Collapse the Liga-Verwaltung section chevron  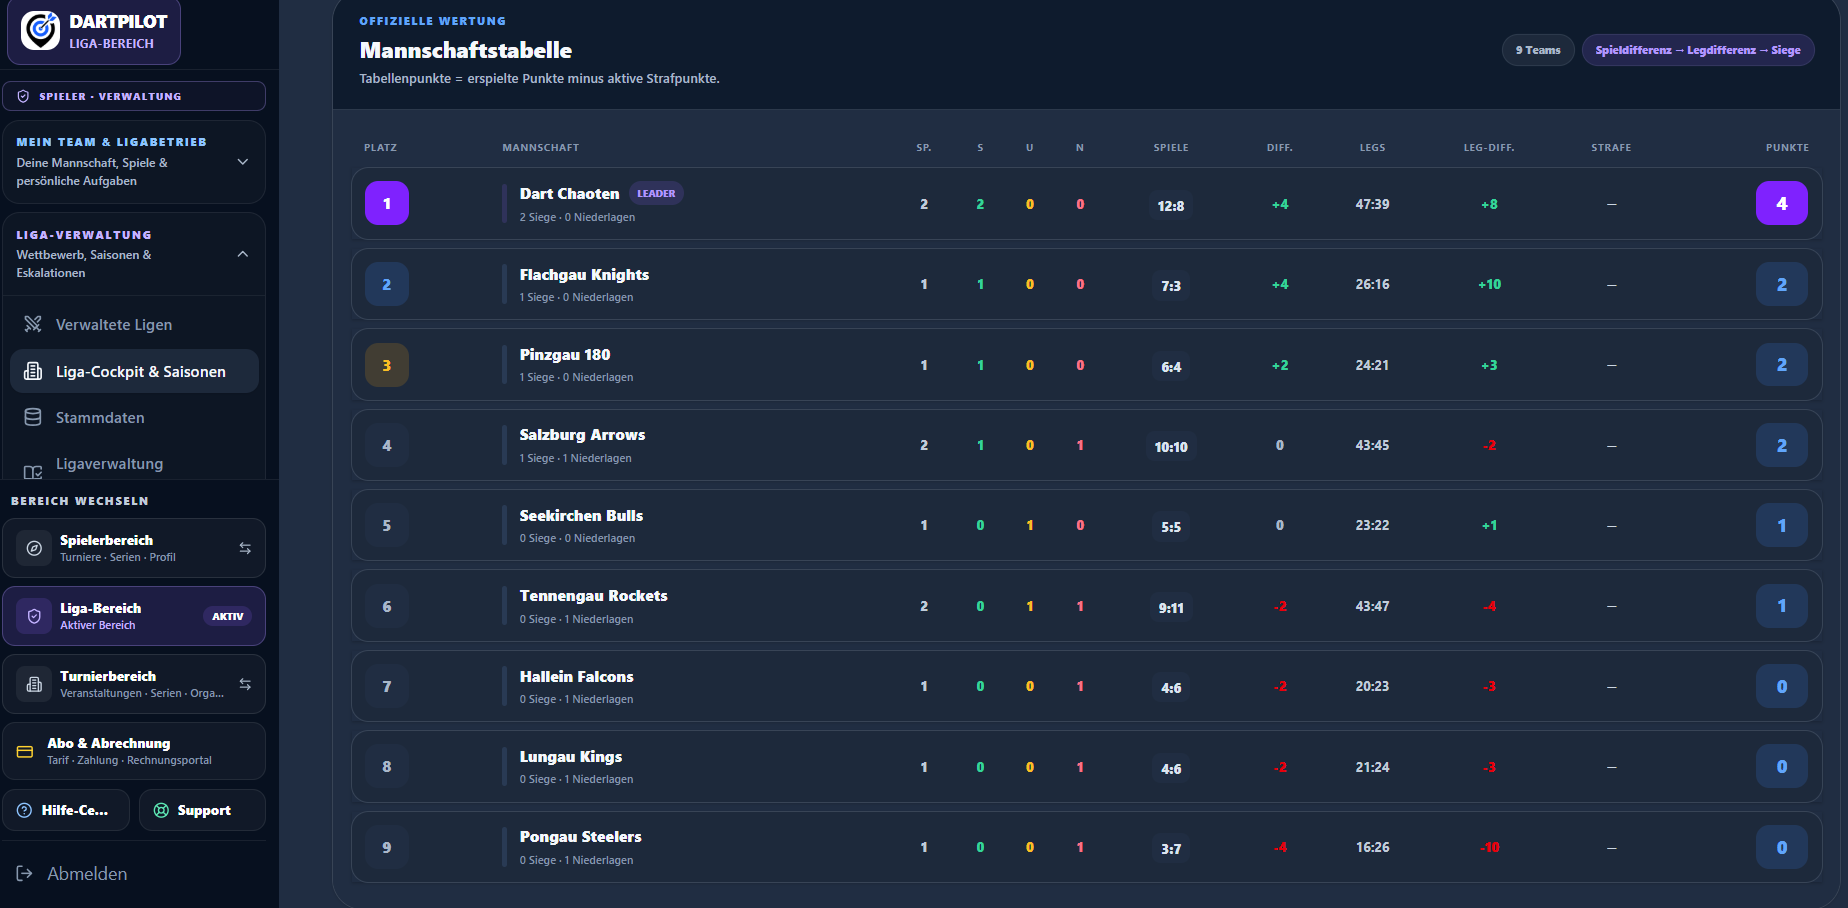[243, 254]
